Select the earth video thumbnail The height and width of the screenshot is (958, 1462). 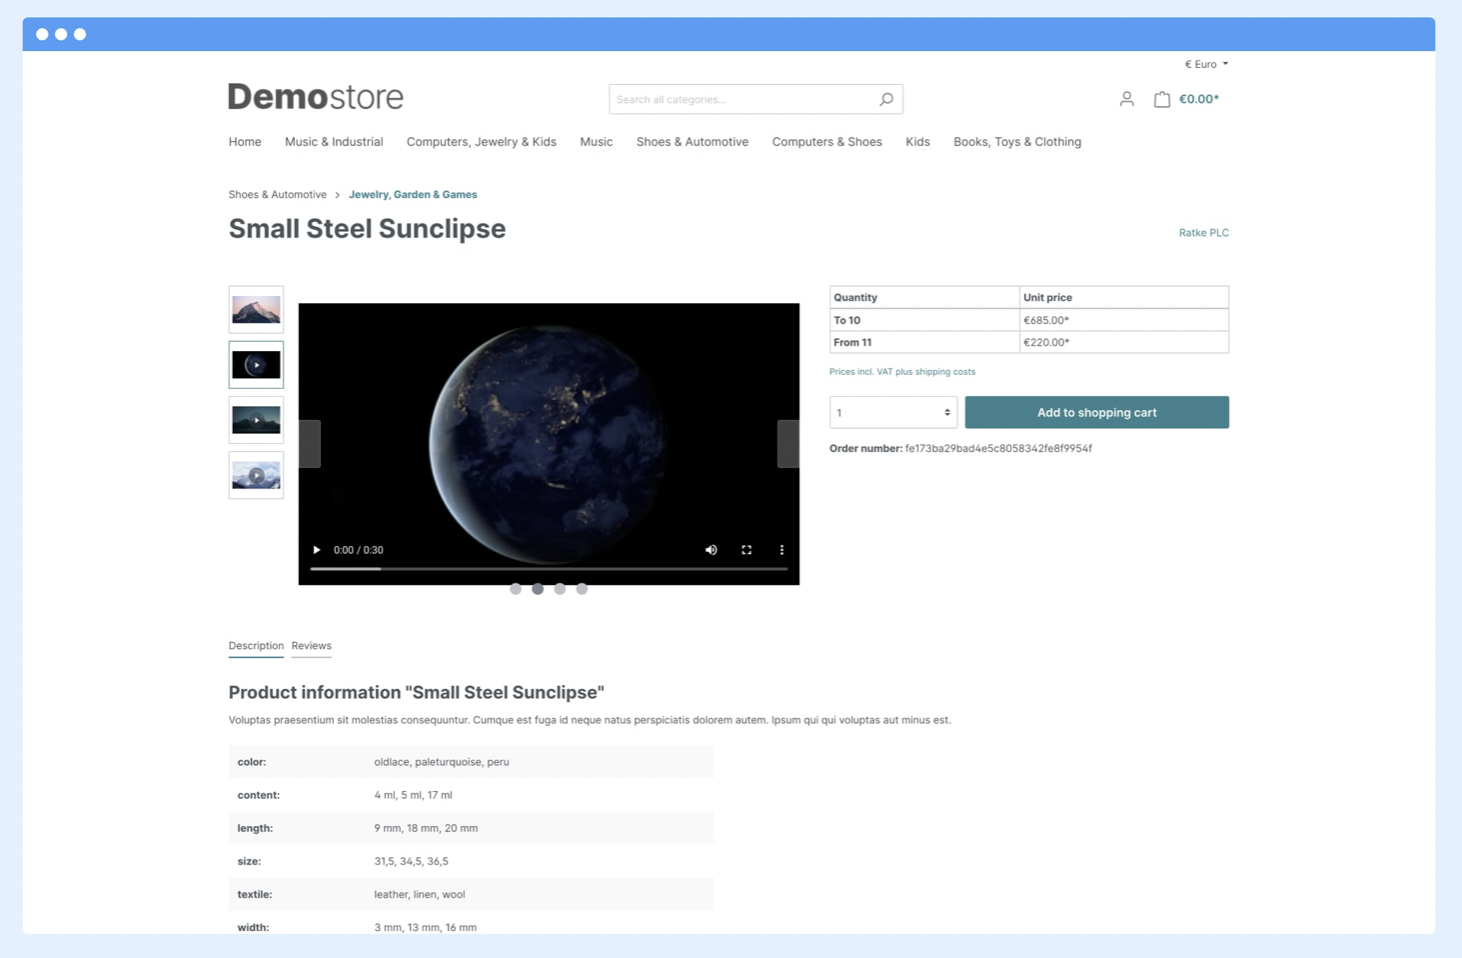click(256, 365)
